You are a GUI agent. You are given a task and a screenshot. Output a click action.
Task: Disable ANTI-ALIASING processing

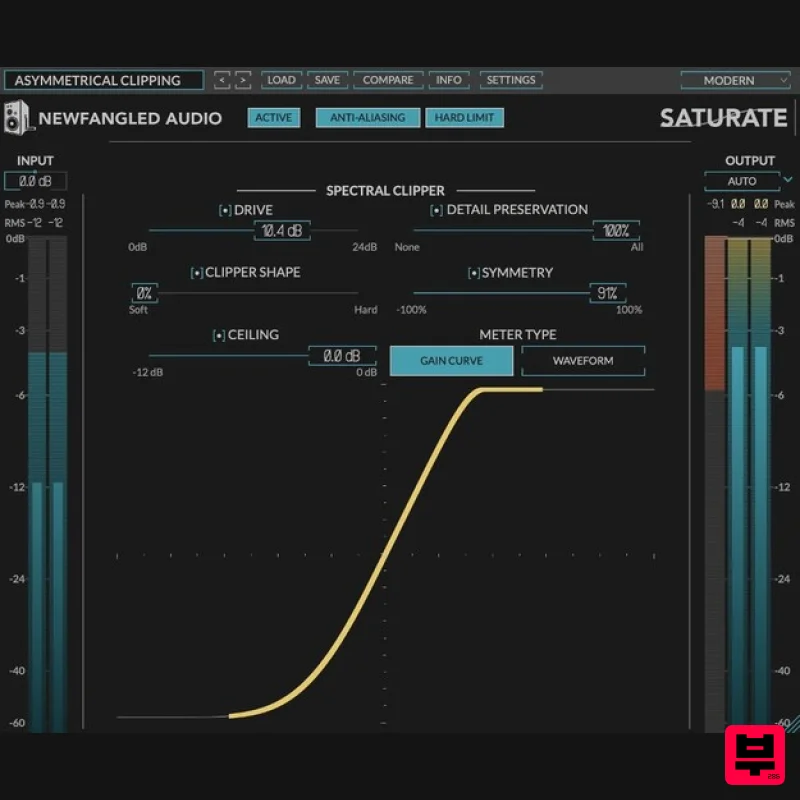(367, 117)
